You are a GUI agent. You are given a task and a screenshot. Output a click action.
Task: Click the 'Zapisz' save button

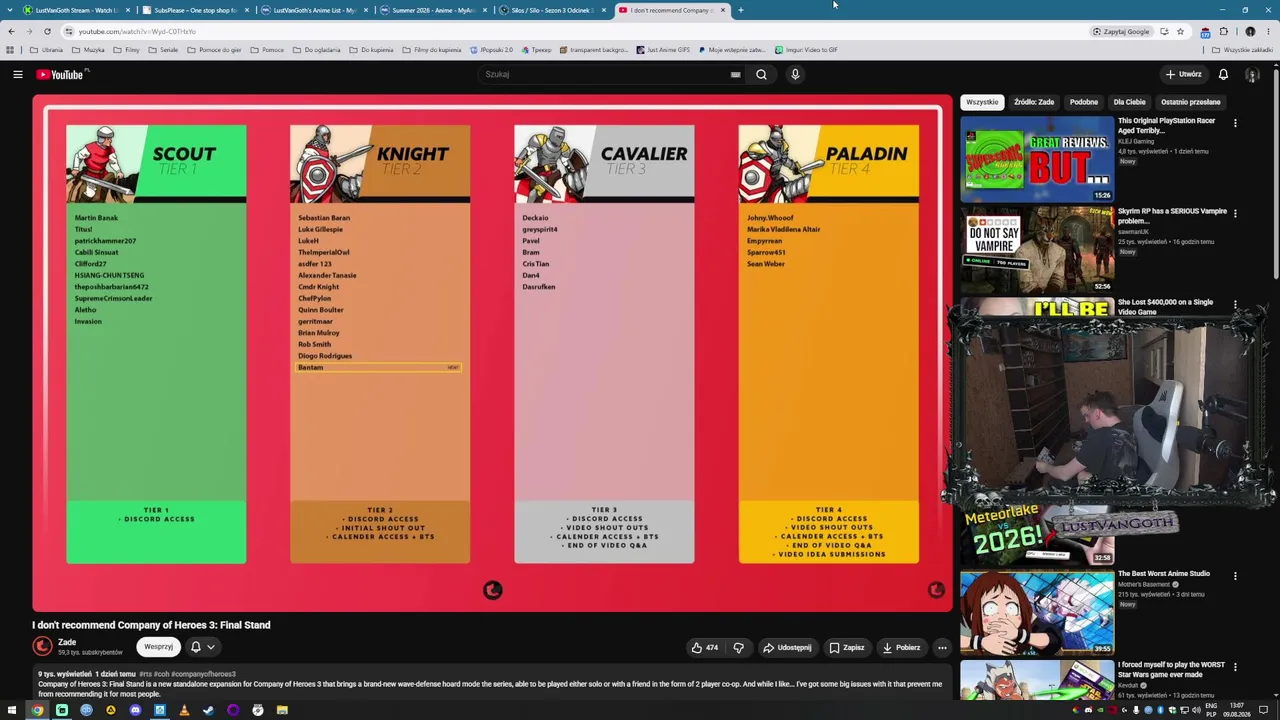click(846, 647)
